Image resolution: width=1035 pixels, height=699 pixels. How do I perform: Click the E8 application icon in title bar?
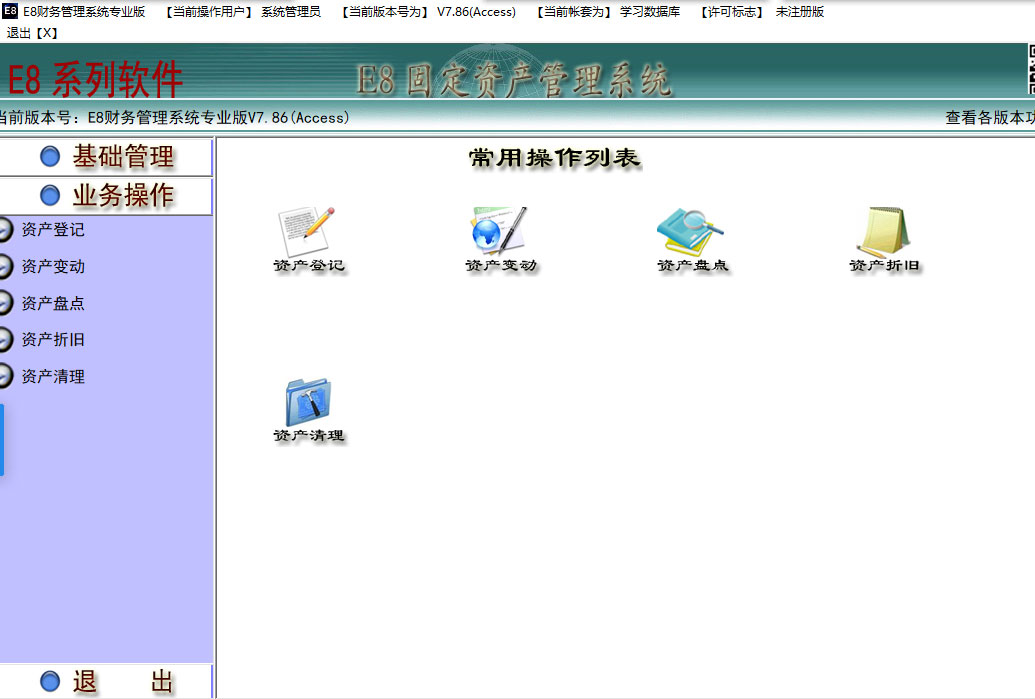10,11
